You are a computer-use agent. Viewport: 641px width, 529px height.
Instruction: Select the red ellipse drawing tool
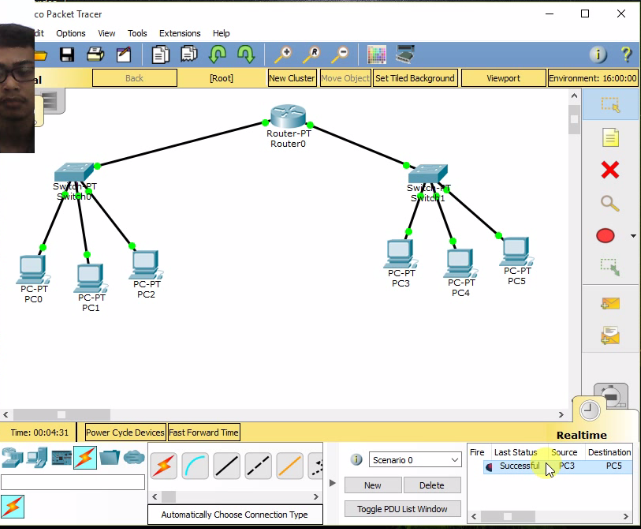tap(605, 236)
